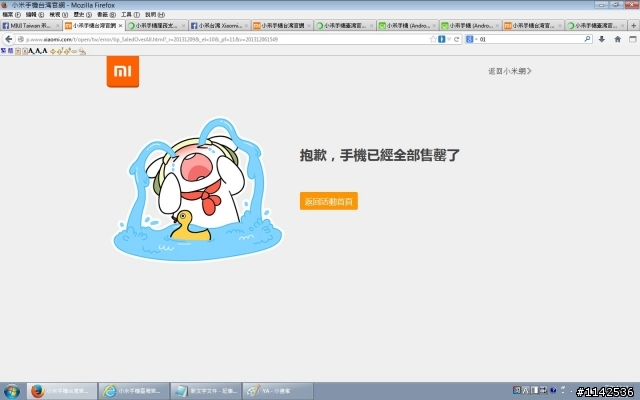
Task: Click the second clipboard icon in the add-on toolbar
Action: click(x=24, y=51)
